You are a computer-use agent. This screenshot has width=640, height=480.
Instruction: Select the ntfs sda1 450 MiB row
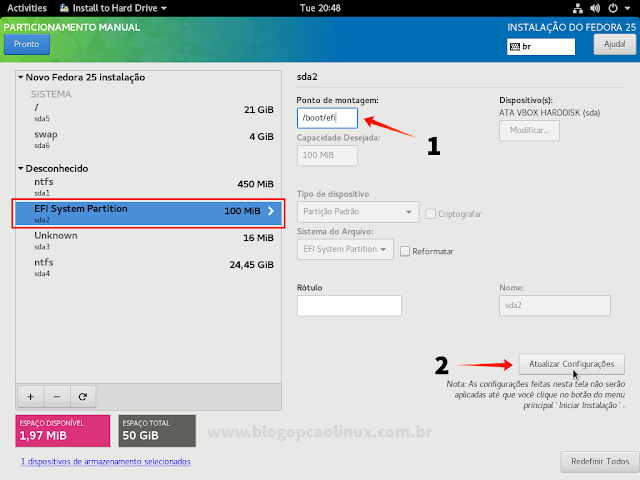coord(149,187)
